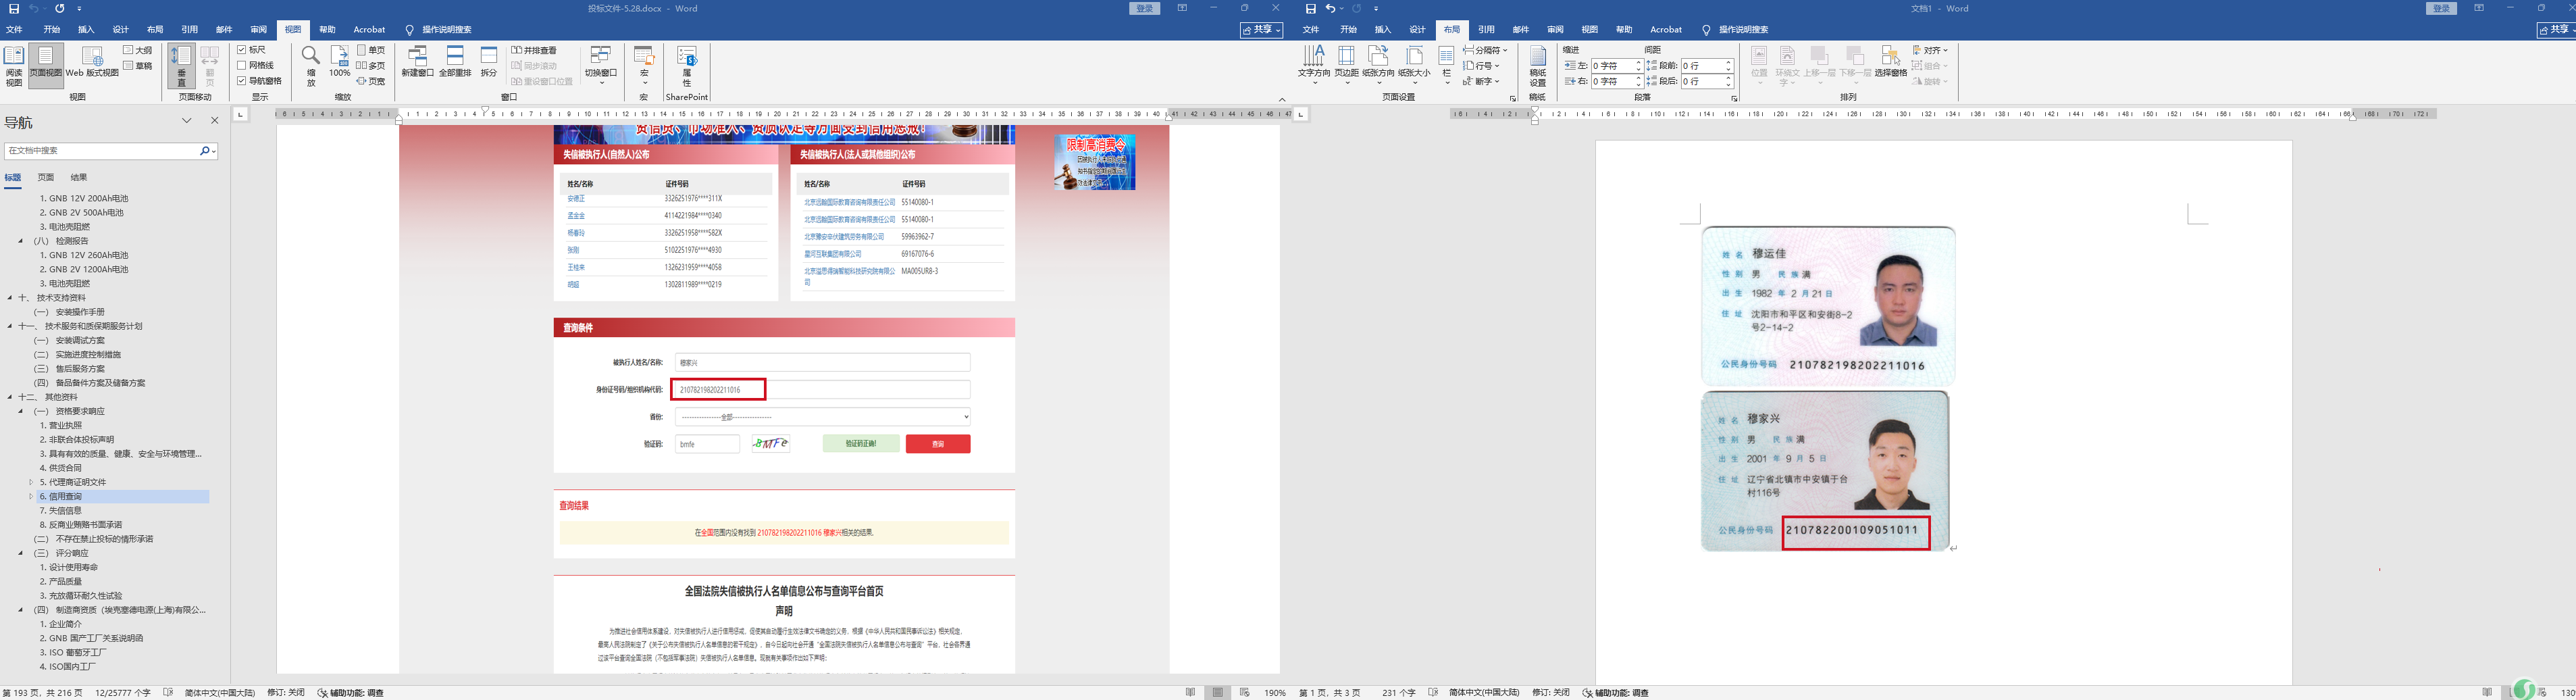
Task: Select the 穆运佳 ID card image
Action: tap(1828, 306)
